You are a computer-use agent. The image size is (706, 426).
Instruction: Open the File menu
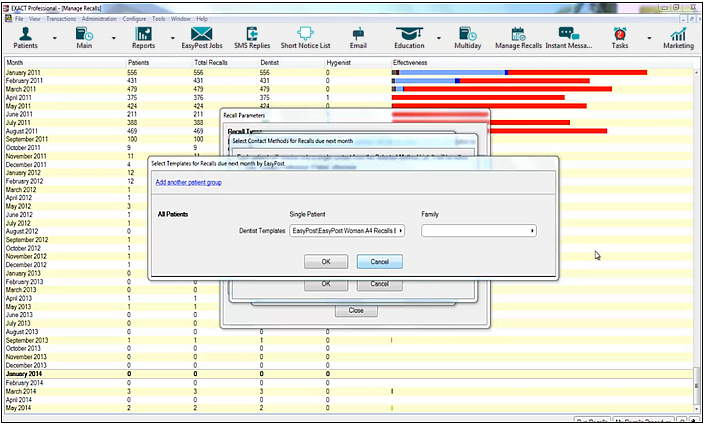pyautogui.click(x=19, y=19)
